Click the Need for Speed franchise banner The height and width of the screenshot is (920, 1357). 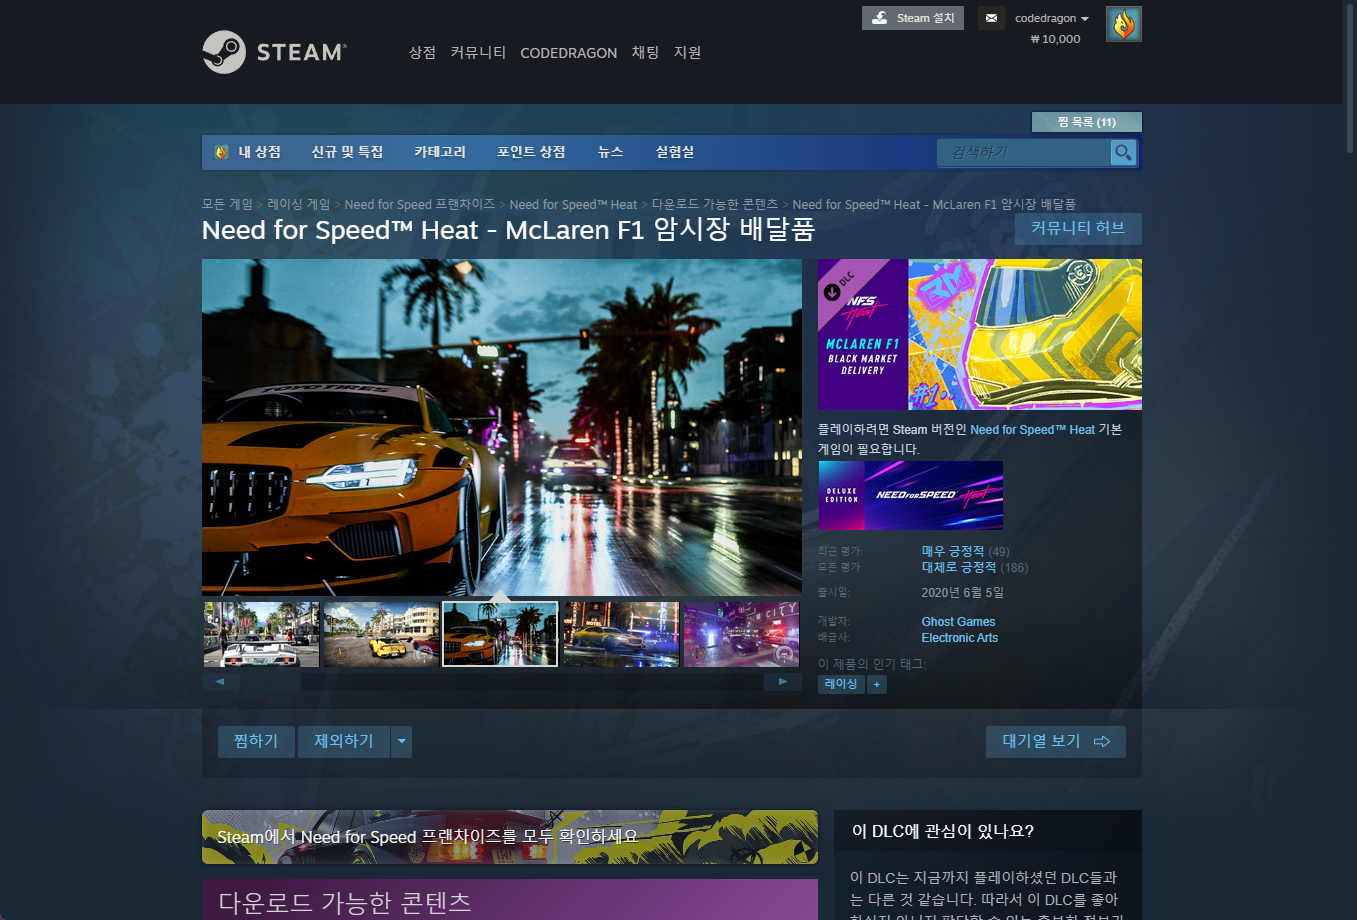[x=510, y=837]
